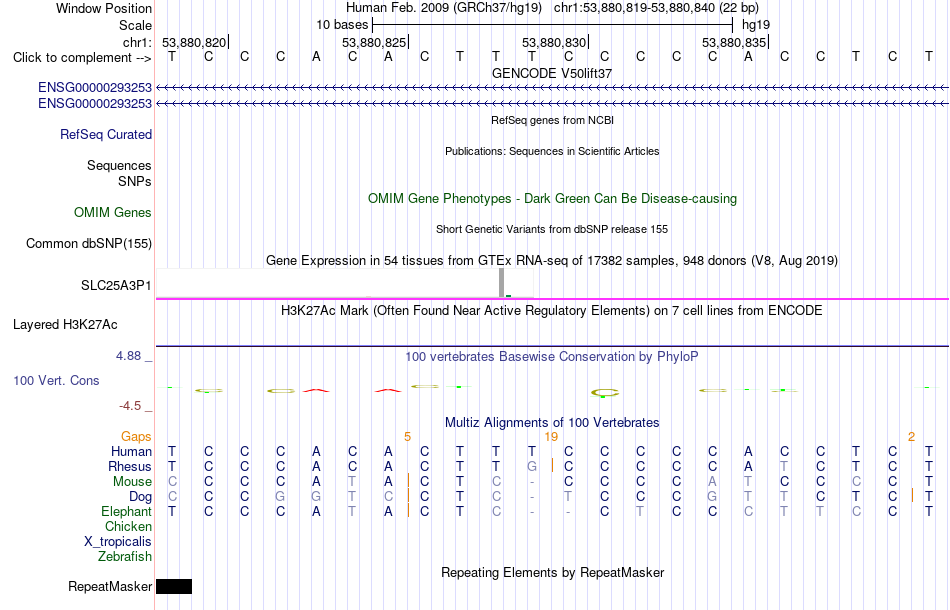Click 'Multiz Alignments of 100 Vertebrates' title
Viewport: 950px width, 610px height.
coord(552,423)
